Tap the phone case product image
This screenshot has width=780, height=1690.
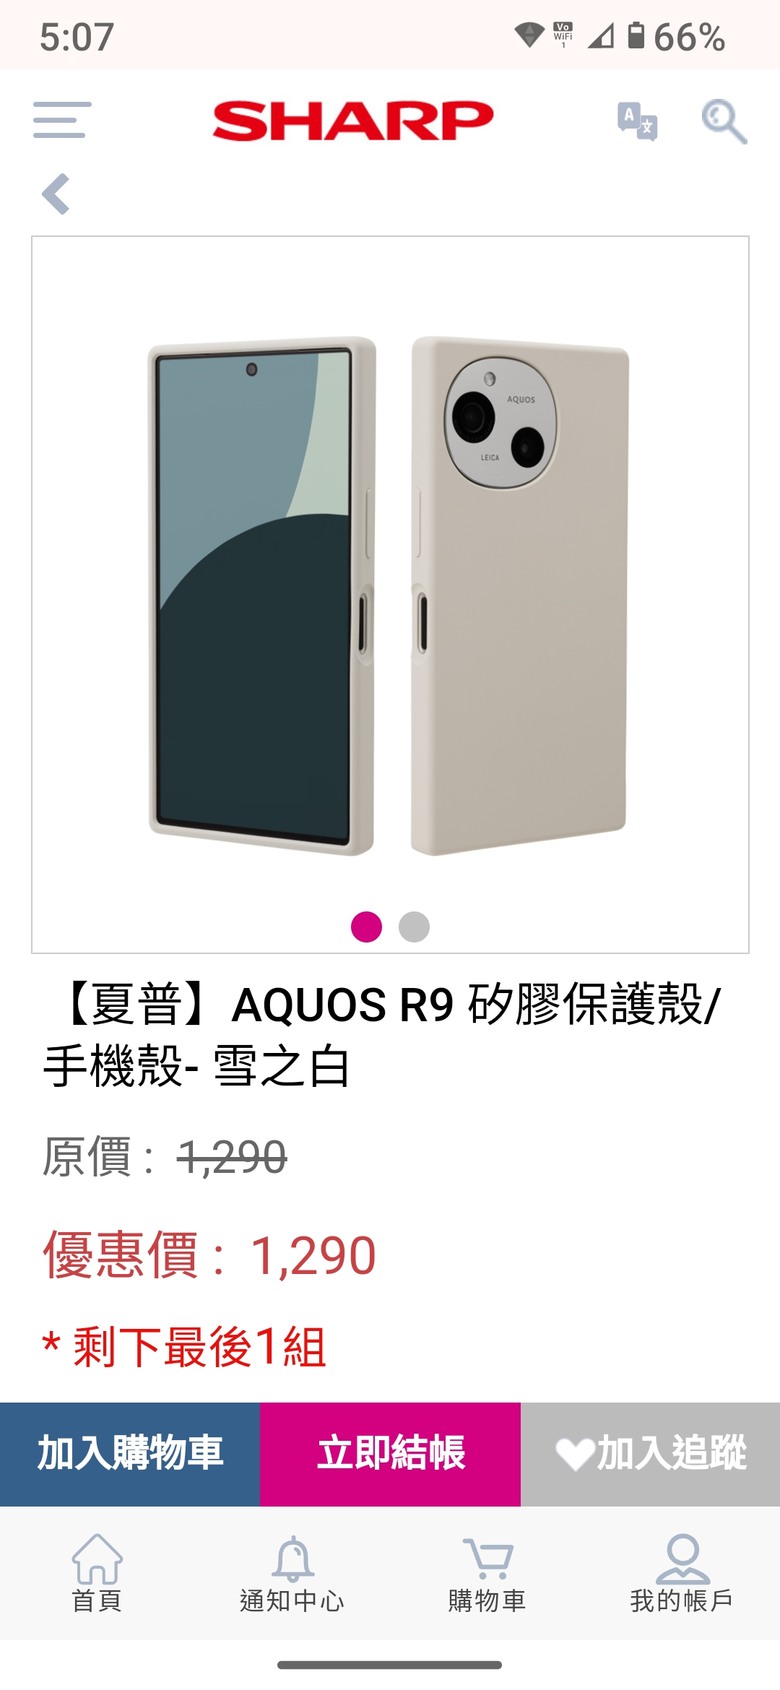(390, 595)
